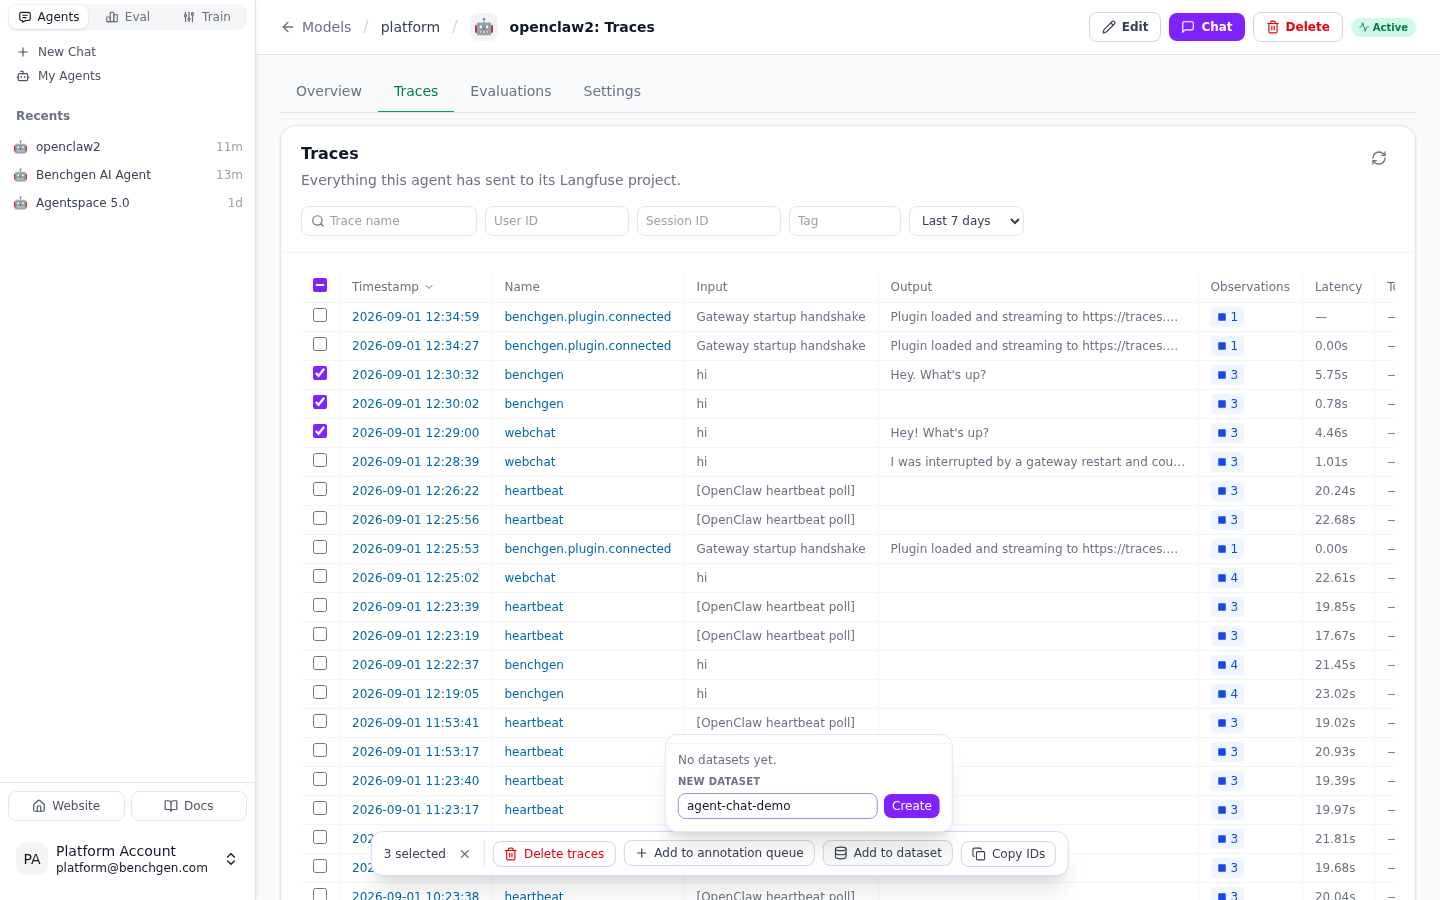
Task: Select the Train mode tab
Action: point(207,17)
